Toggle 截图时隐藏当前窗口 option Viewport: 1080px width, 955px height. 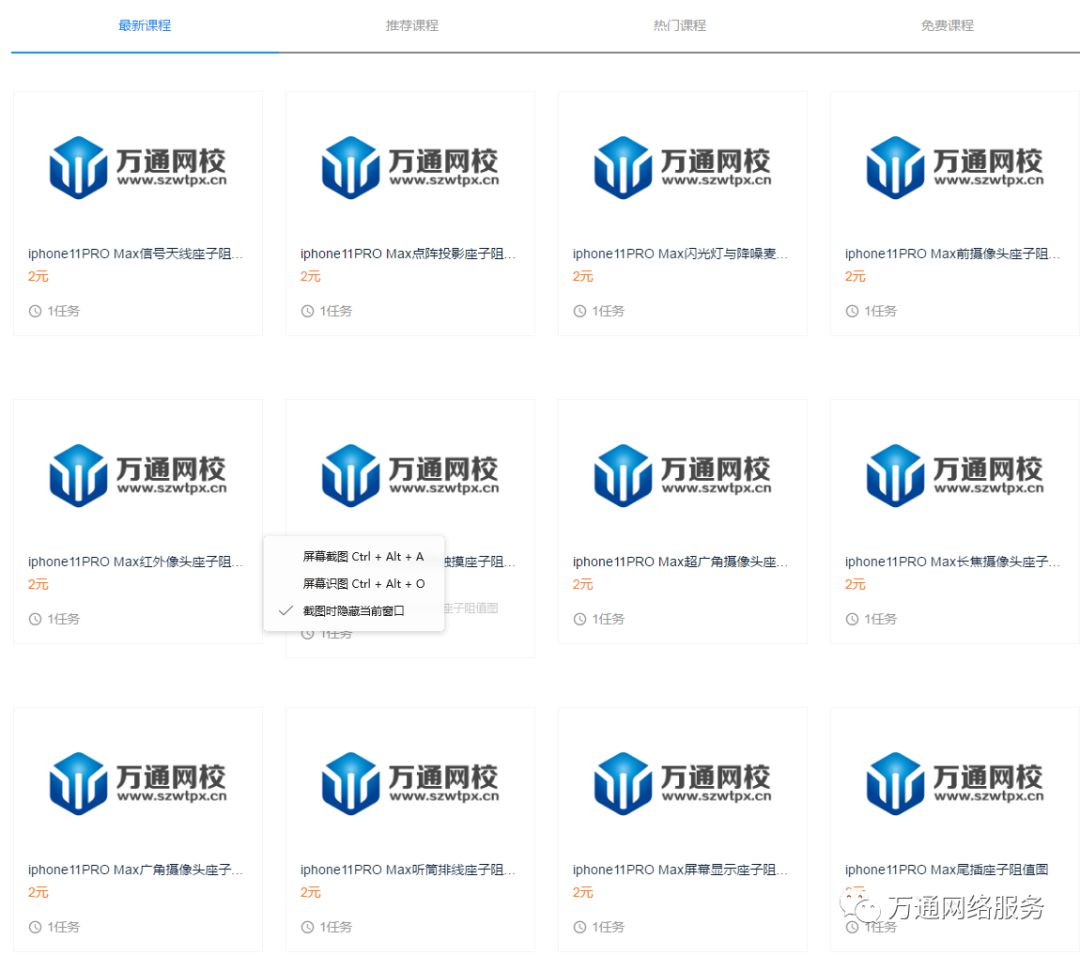coord(353,611)
